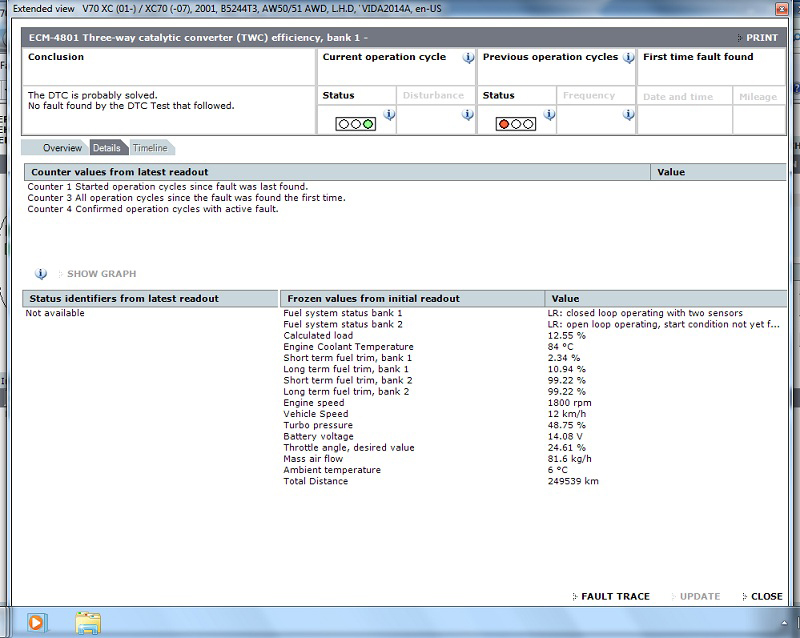The image size is (800, 638).
Task: Click info icon in the Disturbance cell
Action: coord(467,116)
